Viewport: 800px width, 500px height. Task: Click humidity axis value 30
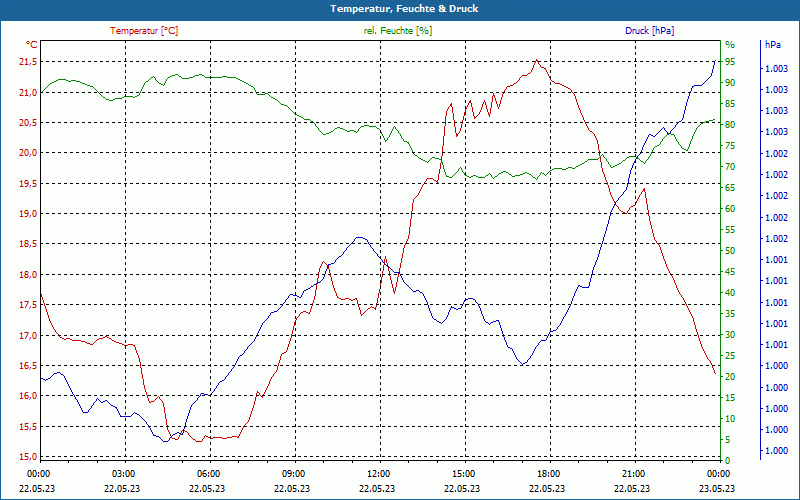[x=730, y=335]
